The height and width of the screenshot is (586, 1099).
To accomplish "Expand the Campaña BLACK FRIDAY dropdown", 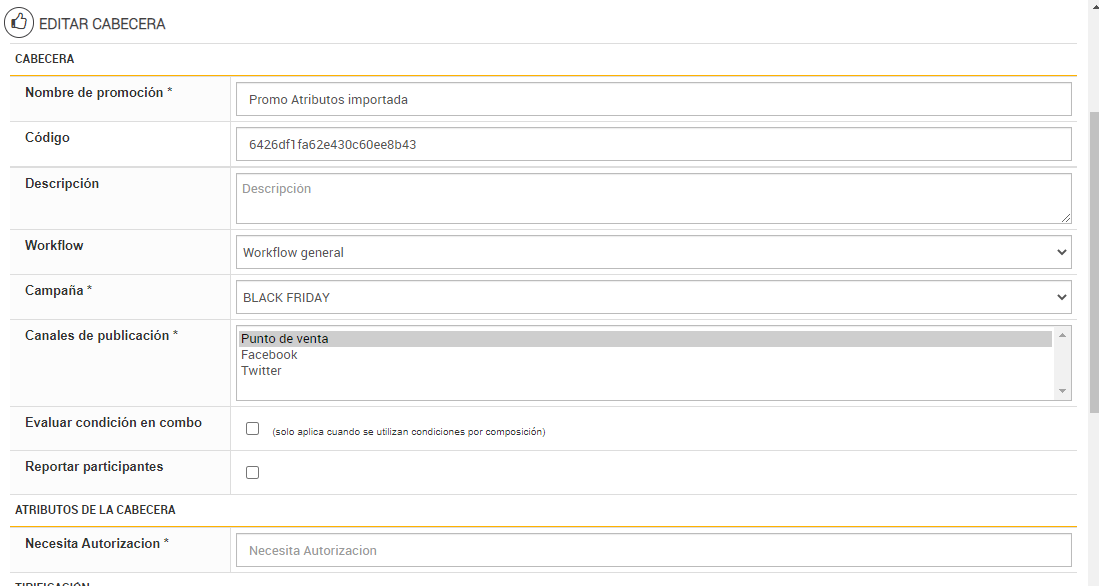I will click(x=654, y=297).
